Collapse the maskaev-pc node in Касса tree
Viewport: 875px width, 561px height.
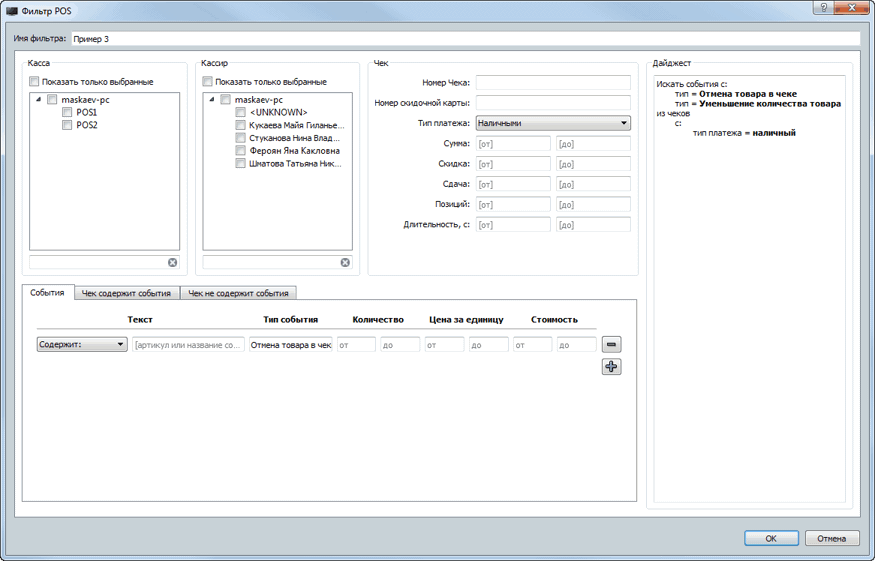tap(36, 100)
